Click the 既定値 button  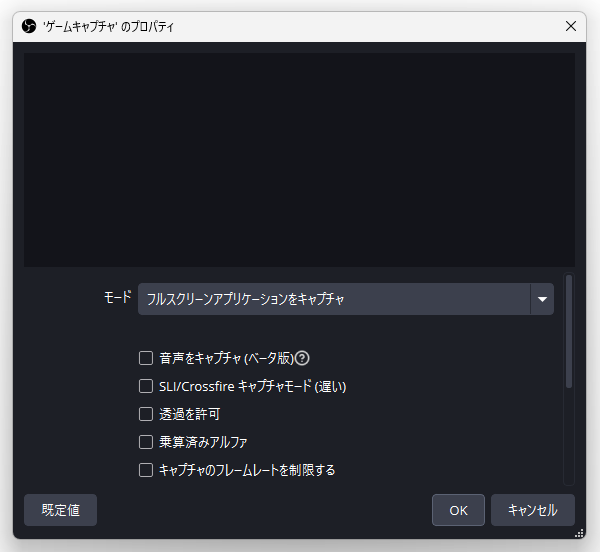60,510
